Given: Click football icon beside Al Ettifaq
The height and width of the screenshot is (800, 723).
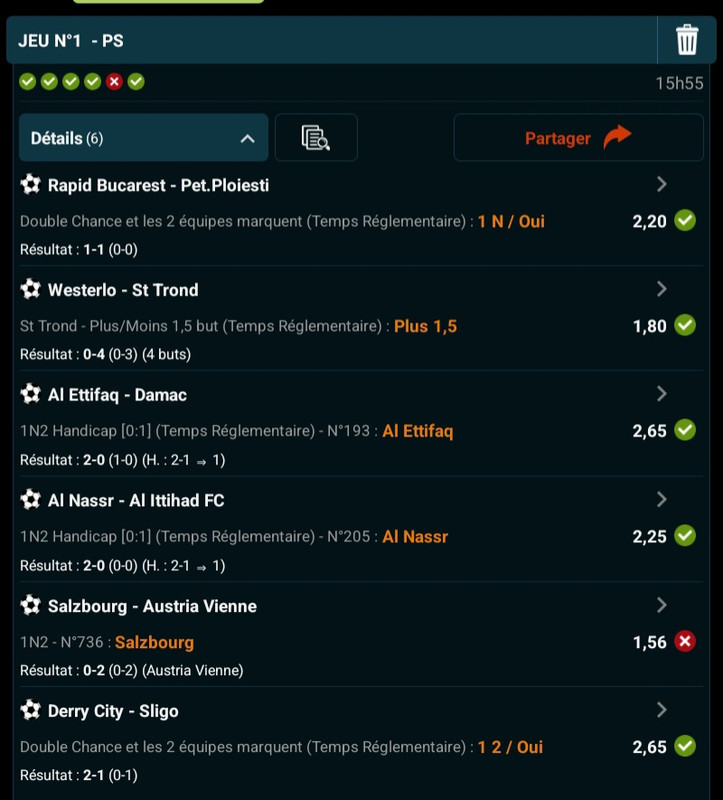Looking at the screenshot, I should 31,394.
